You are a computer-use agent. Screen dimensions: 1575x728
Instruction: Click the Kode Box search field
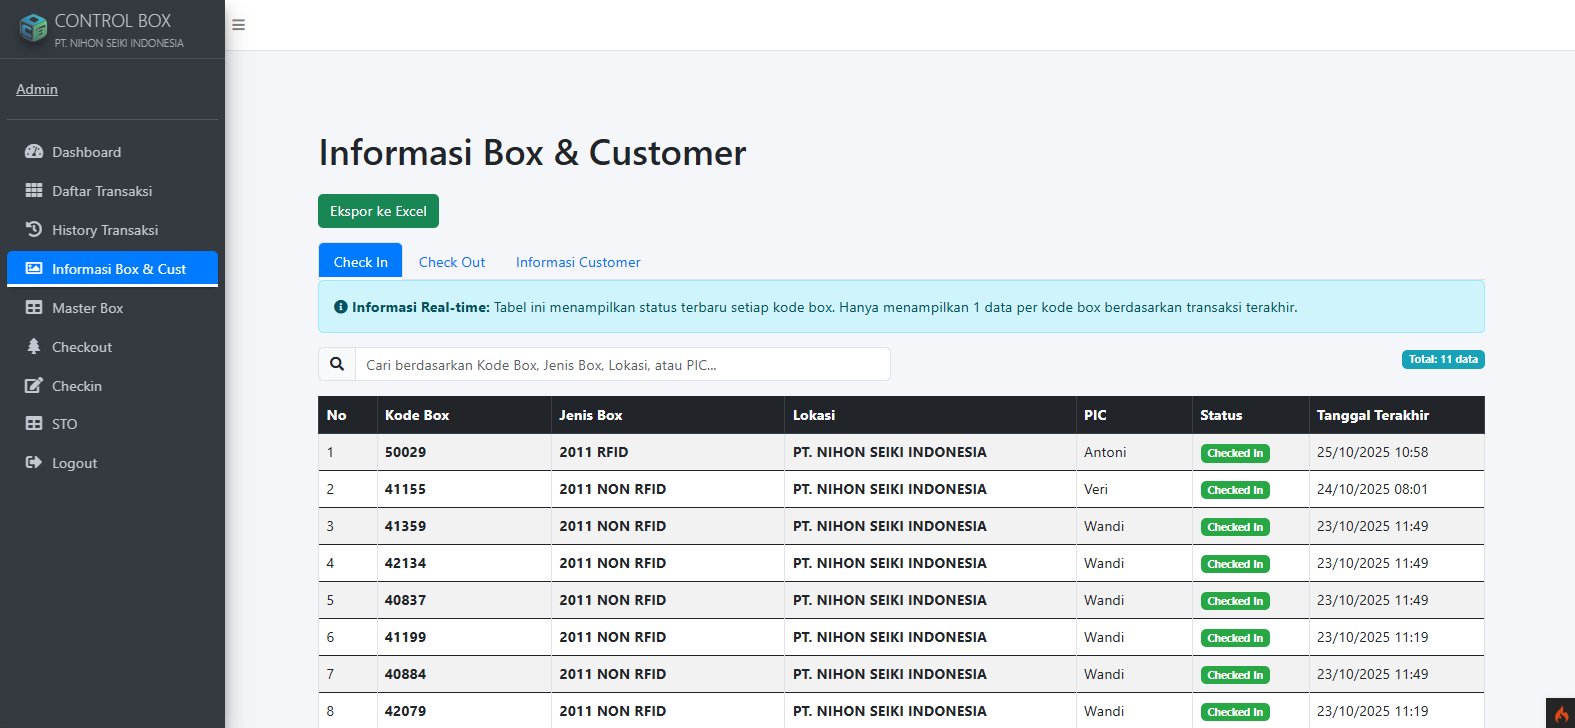coord(622,365)
